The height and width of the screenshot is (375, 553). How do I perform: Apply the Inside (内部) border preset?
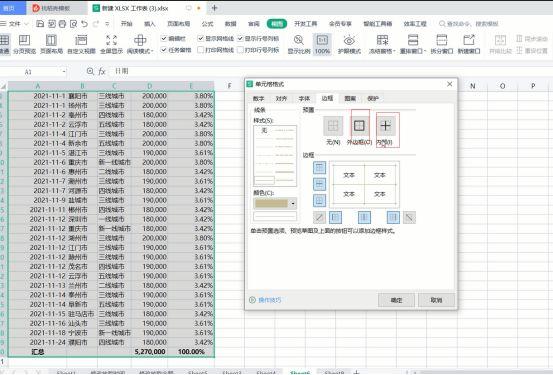click(385, 126)
